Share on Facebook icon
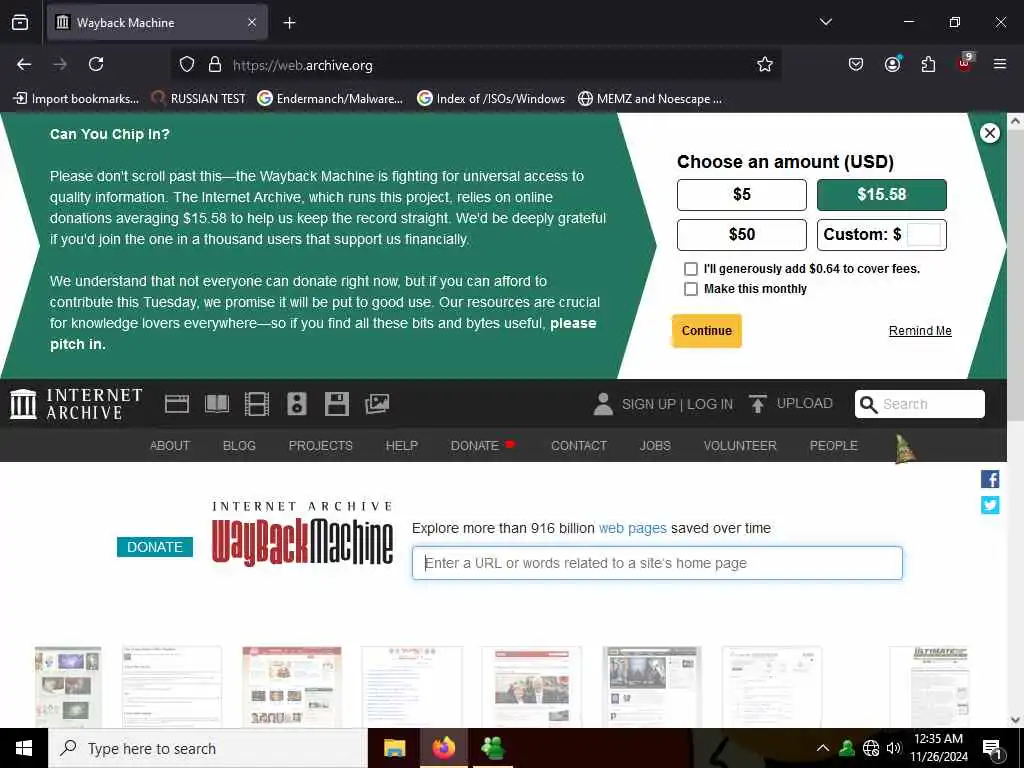The image size is (1024, 768). pos(990,479)
